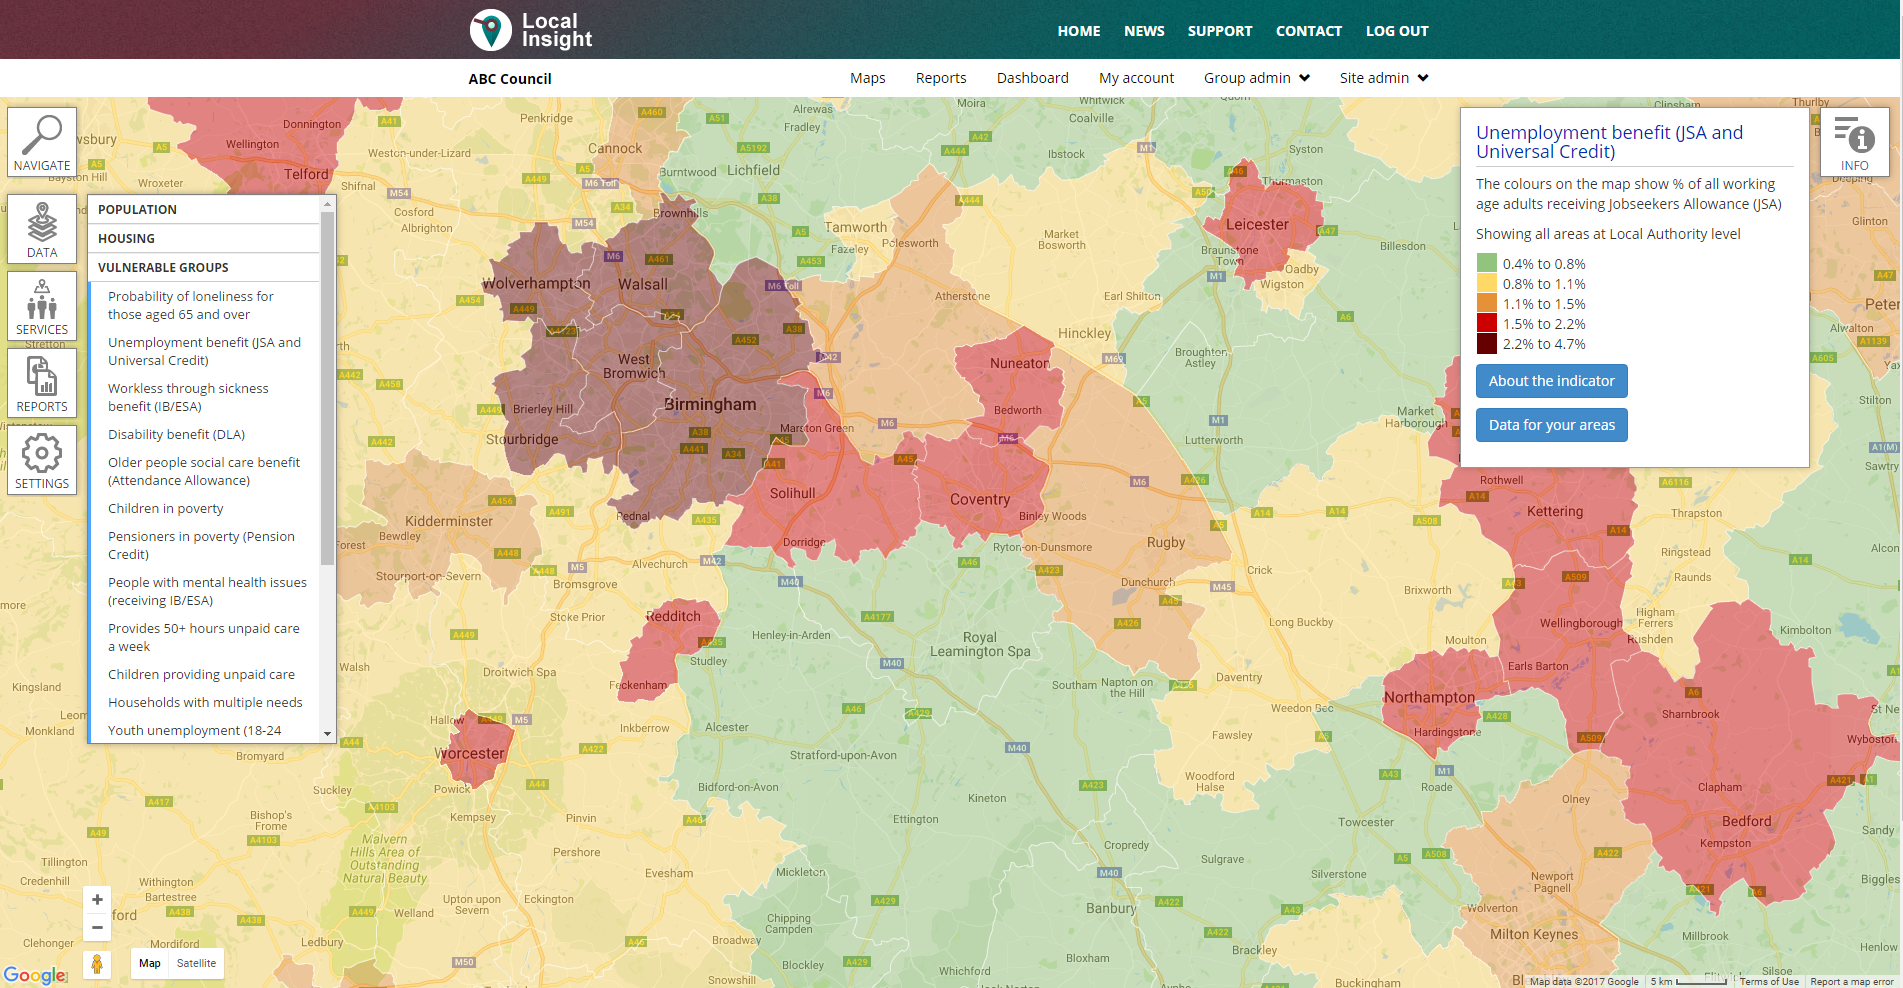Click the 1.1% to 1.5% orange swatch

1487,304
